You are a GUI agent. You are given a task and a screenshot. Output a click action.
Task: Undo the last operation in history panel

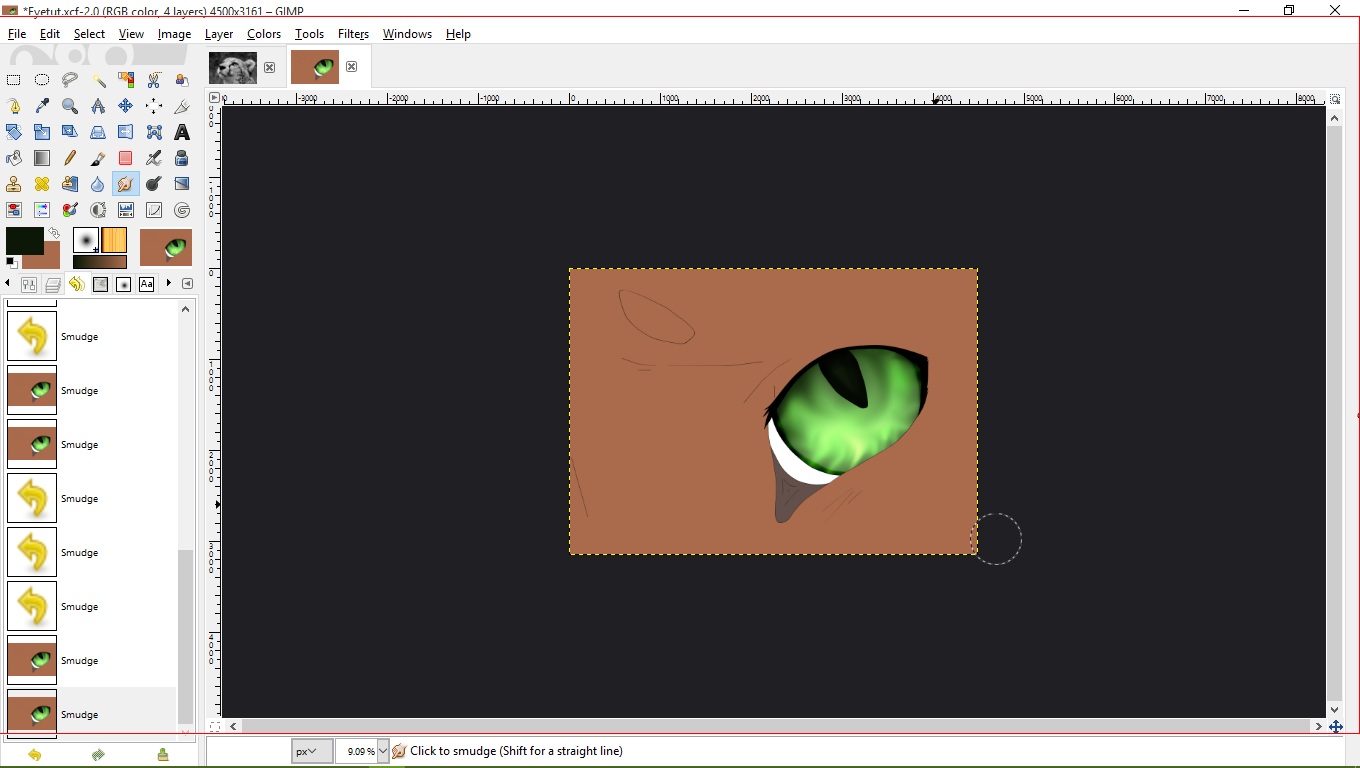tap(35, 754)
